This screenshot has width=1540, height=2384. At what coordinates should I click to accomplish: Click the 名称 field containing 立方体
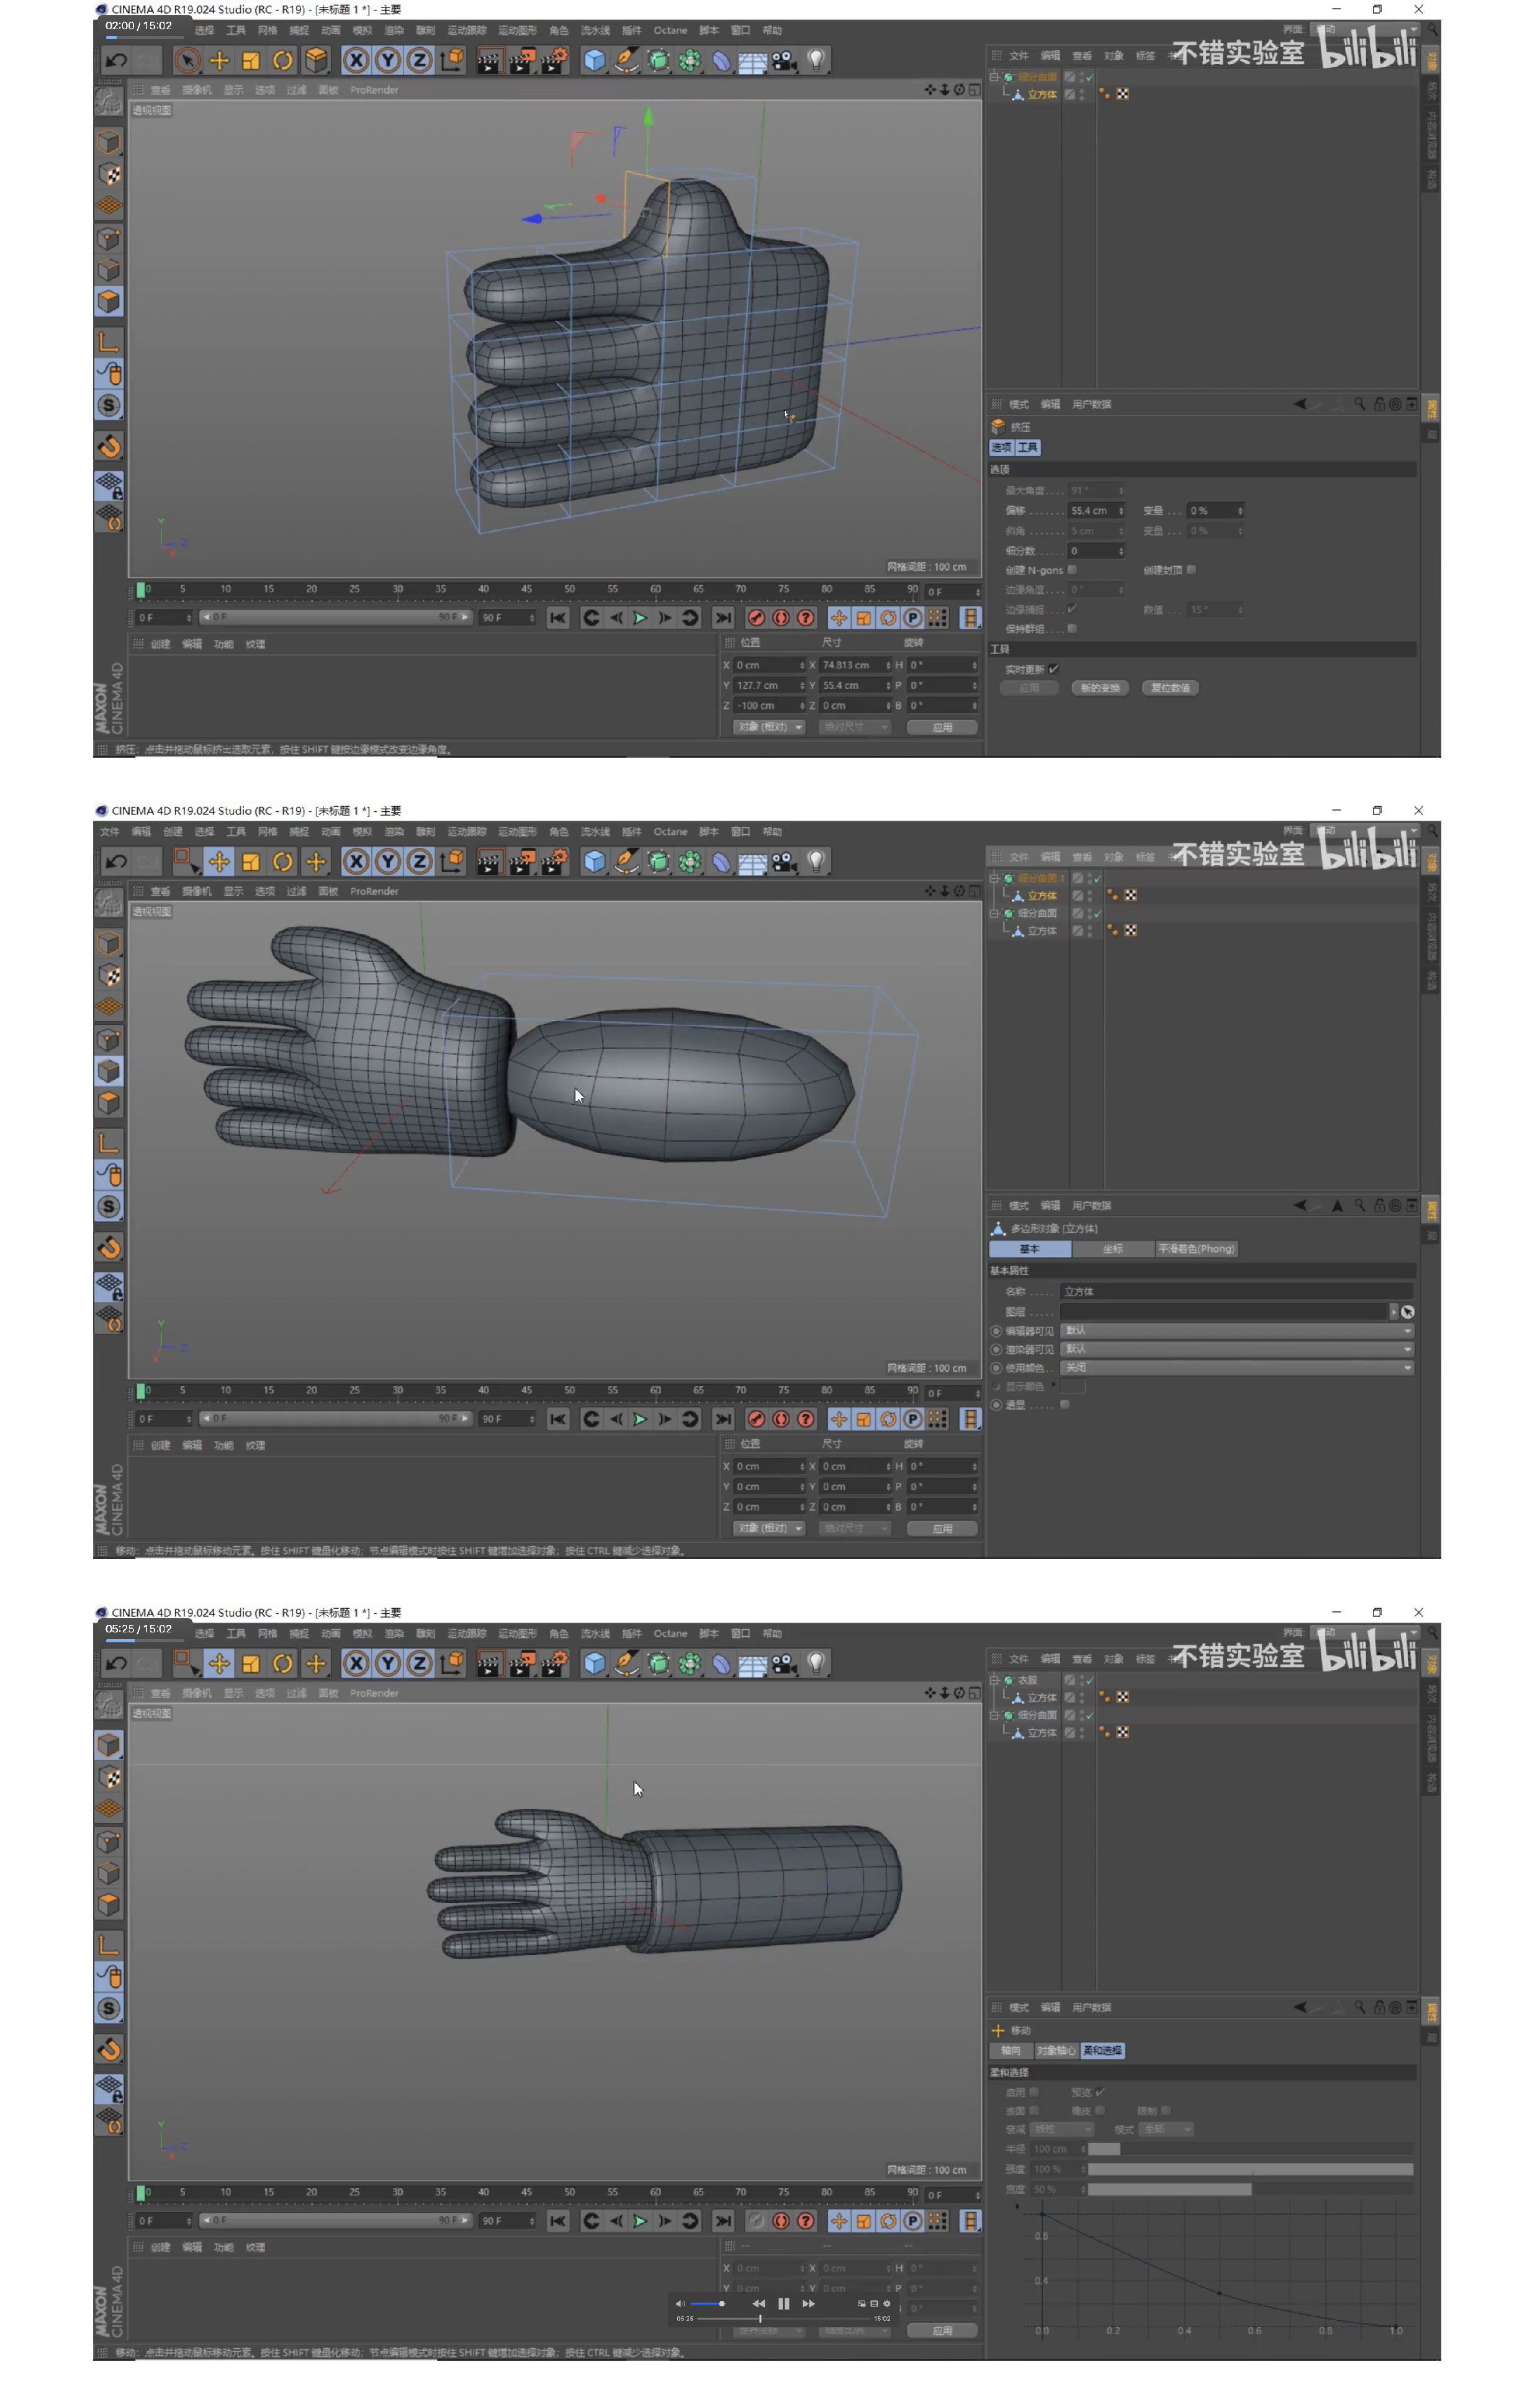(x=1237, y=1291)
